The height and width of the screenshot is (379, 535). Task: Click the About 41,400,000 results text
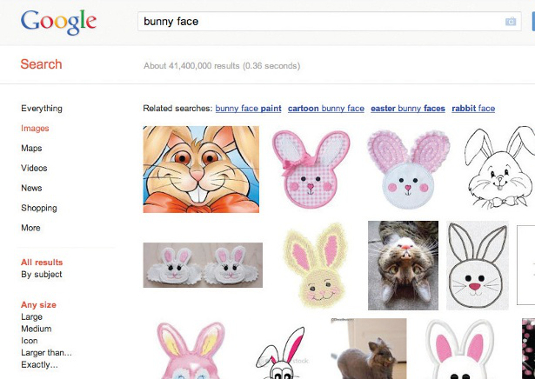[222, 65]
